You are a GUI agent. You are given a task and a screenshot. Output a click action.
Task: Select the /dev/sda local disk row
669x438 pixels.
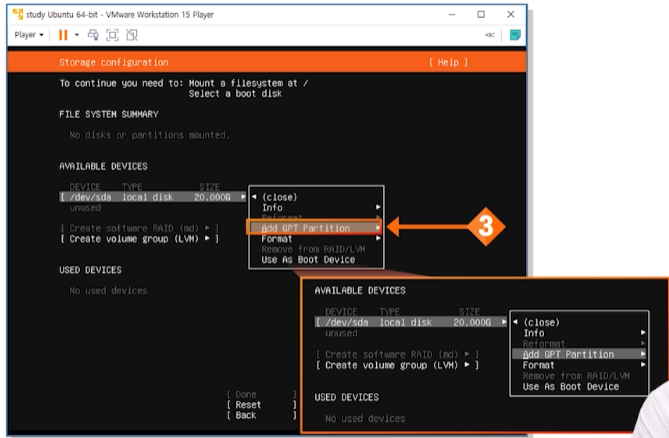(x=153, y=197)
